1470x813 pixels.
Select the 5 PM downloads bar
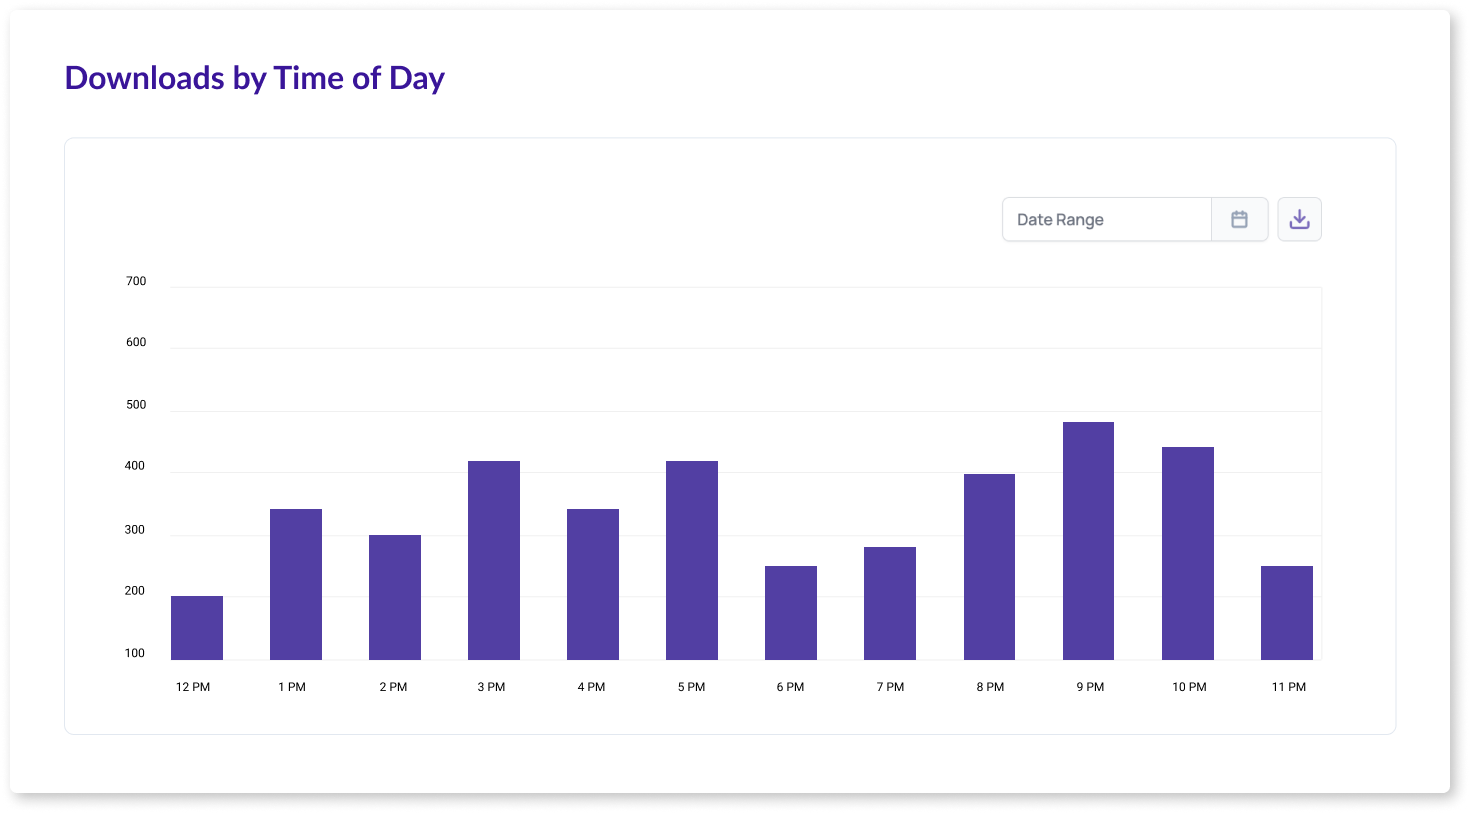(x=692, y=561)
